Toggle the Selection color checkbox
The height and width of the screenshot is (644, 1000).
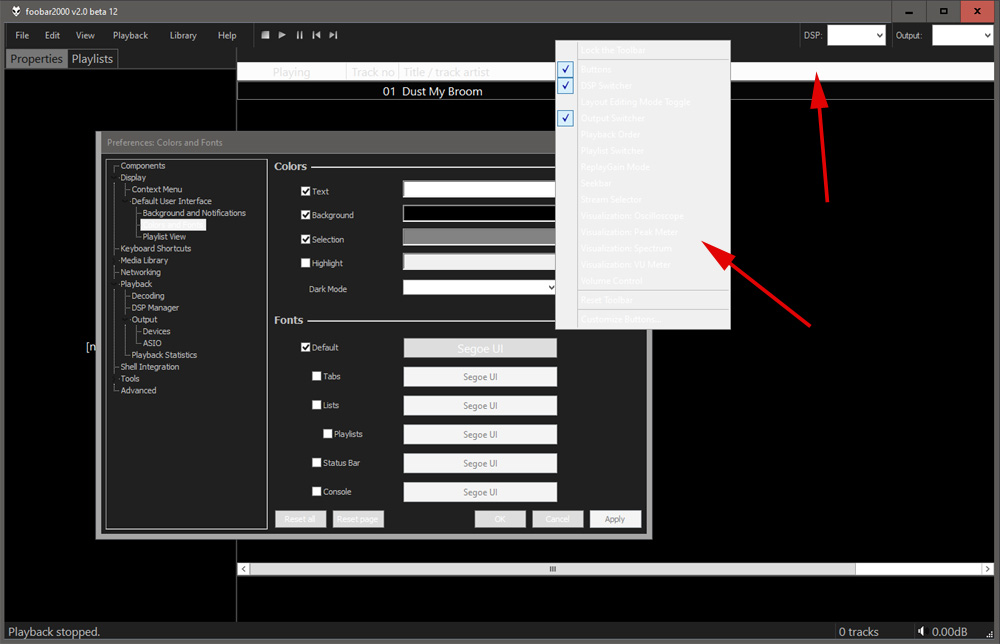(x=305, y=239)
